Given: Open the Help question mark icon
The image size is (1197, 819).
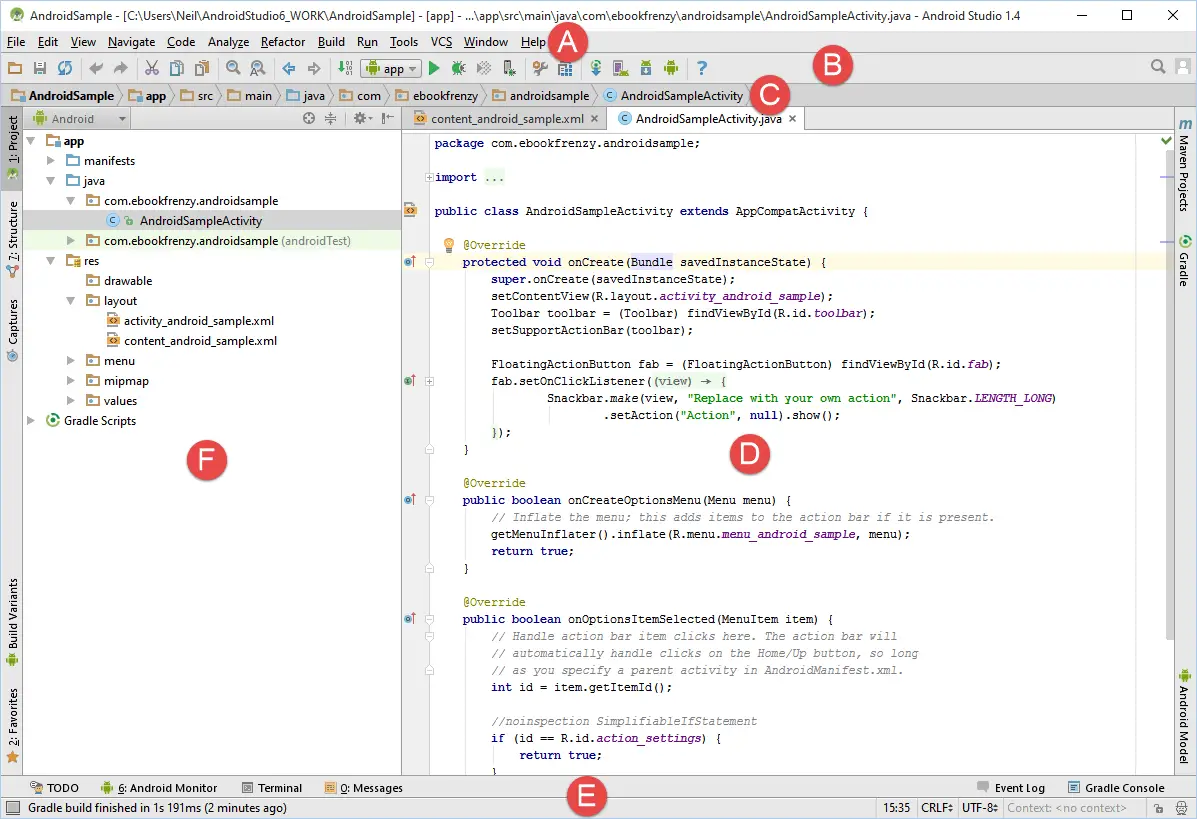Looking at the screenshot, I should [702, 68].
